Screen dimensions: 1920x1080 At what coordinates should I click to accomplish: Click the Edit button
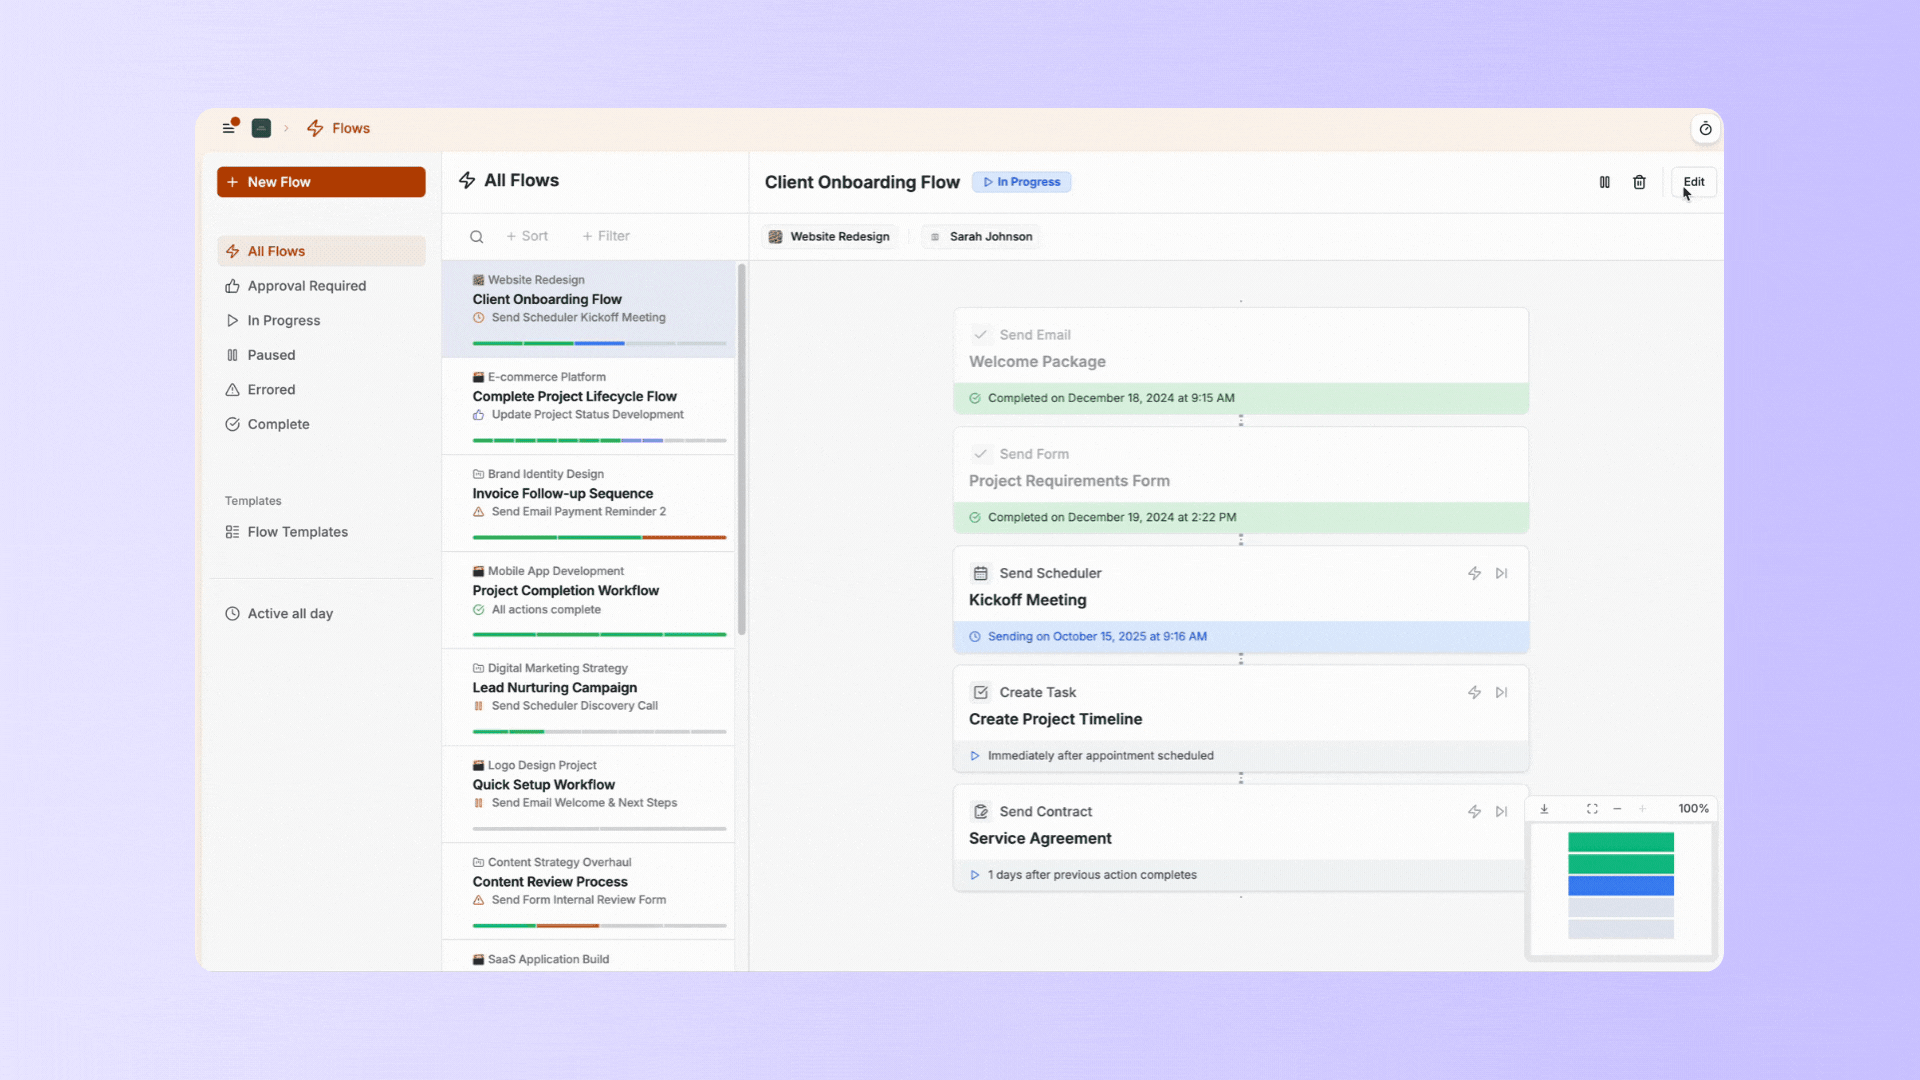[1693, 182]
